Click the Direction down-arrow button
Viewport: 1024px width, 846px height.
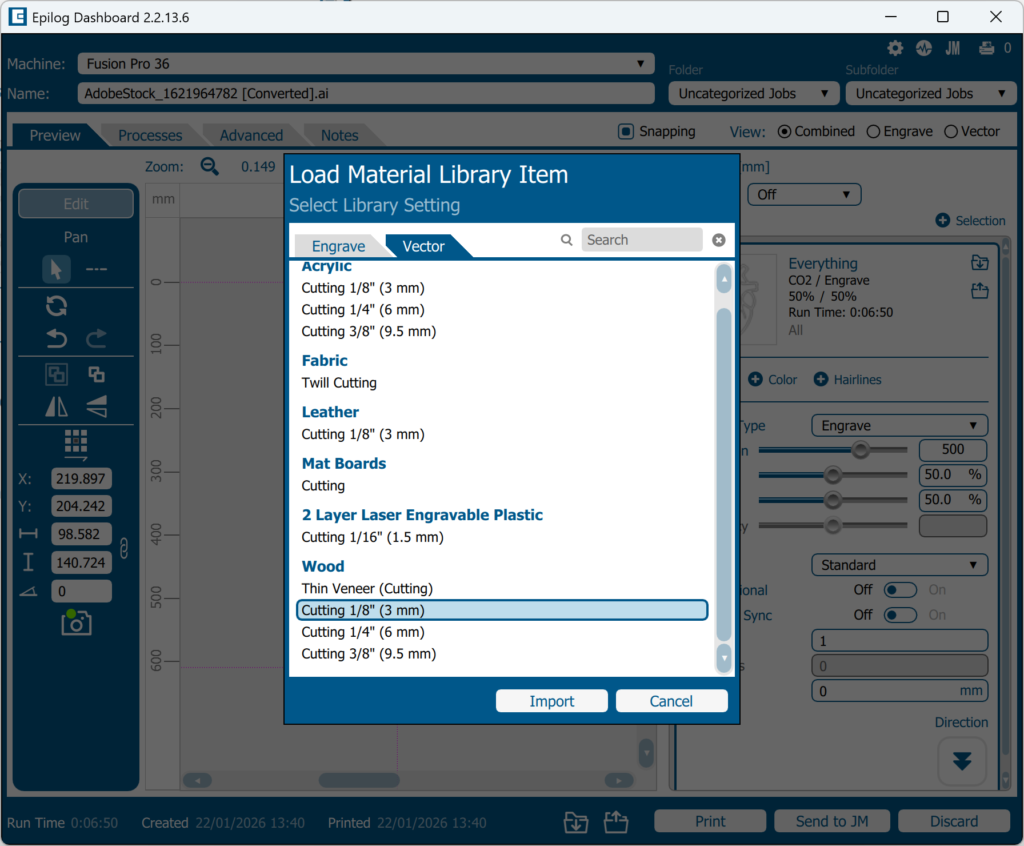(961, 761)
